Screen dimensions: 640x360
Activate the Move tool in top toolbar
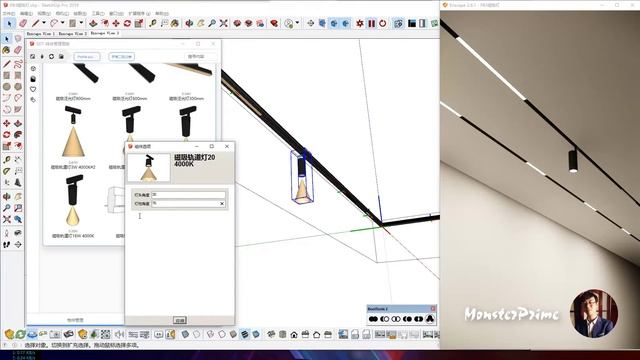116,24
